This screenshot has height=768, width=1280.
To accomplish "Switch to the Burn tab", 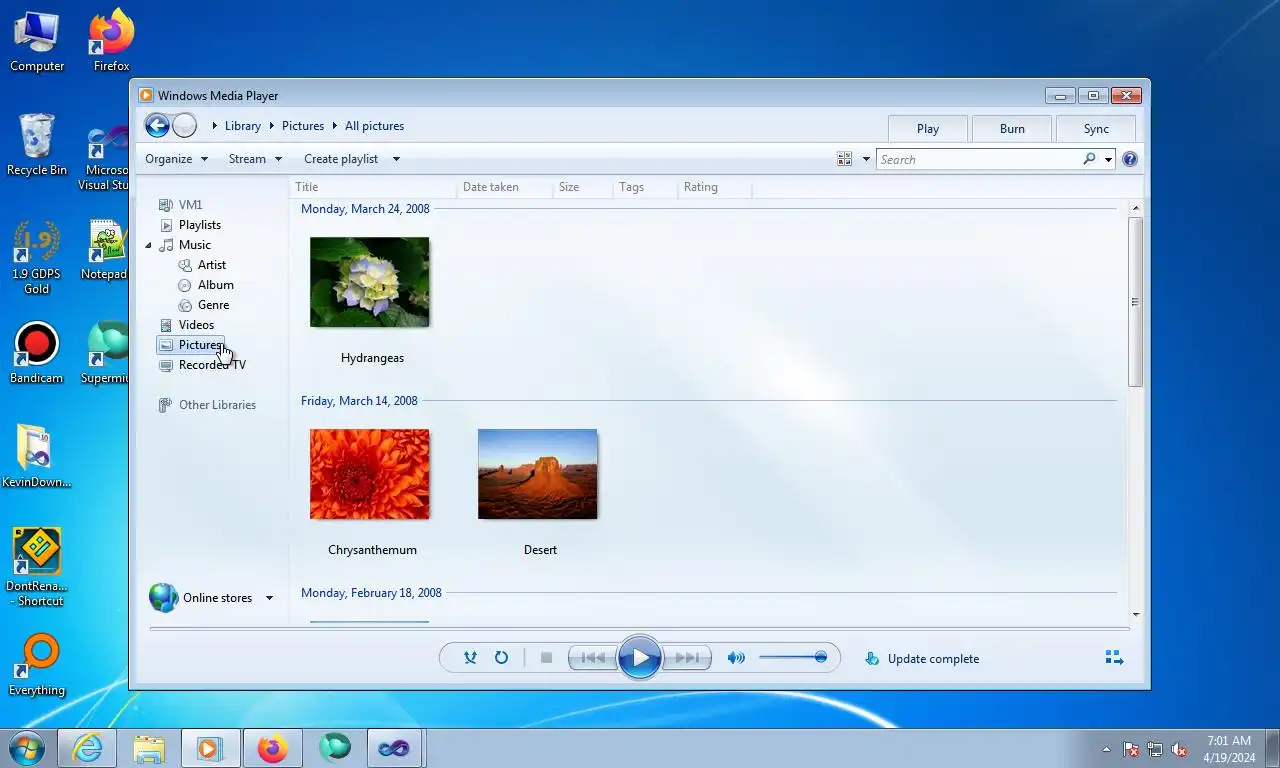I will (1012, 128).
